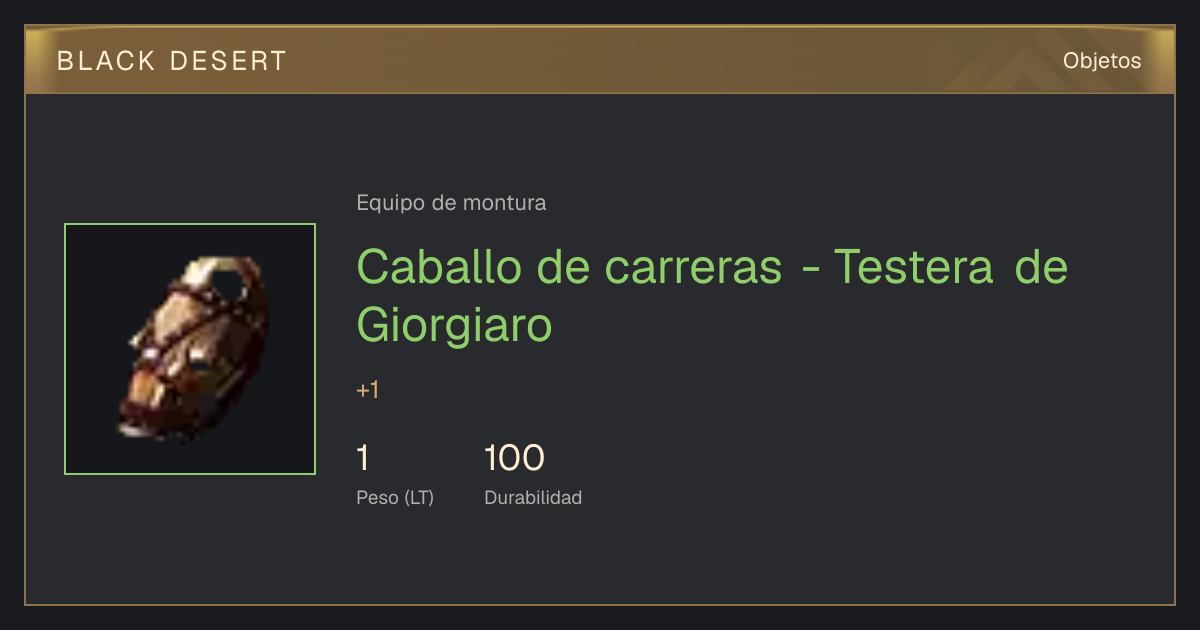Click the weight value 1
The height and width of the screenshot is (630, 1200).
pos(363,458)
